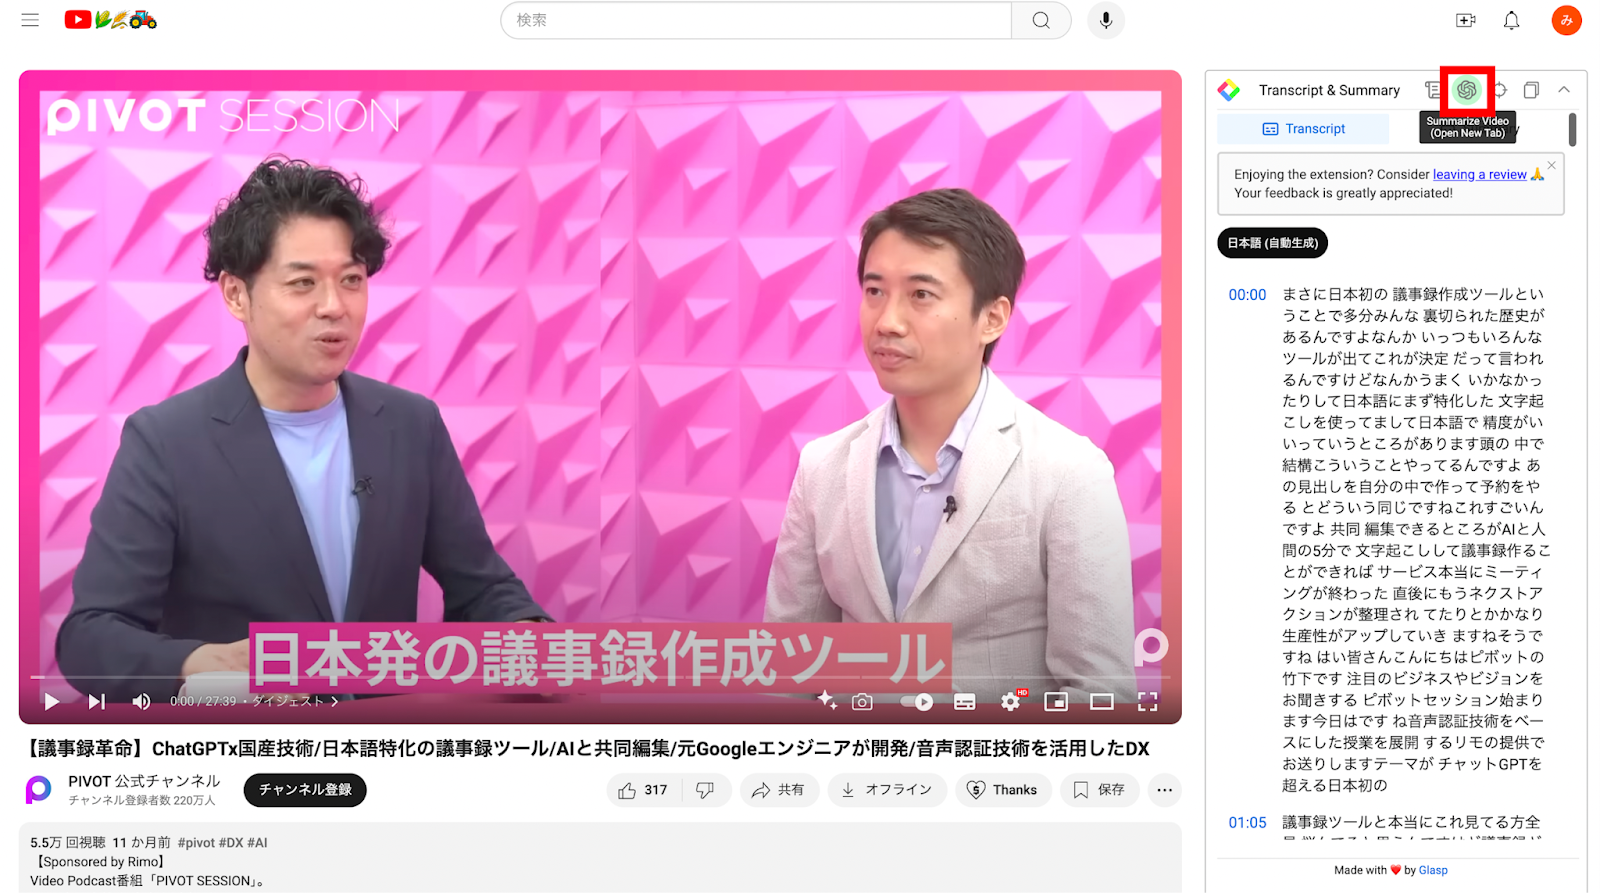This screenshot has height=893, width=1600.
Task: Click the チャンネル登録 subscribe button
Action: [x=305, y=790]
